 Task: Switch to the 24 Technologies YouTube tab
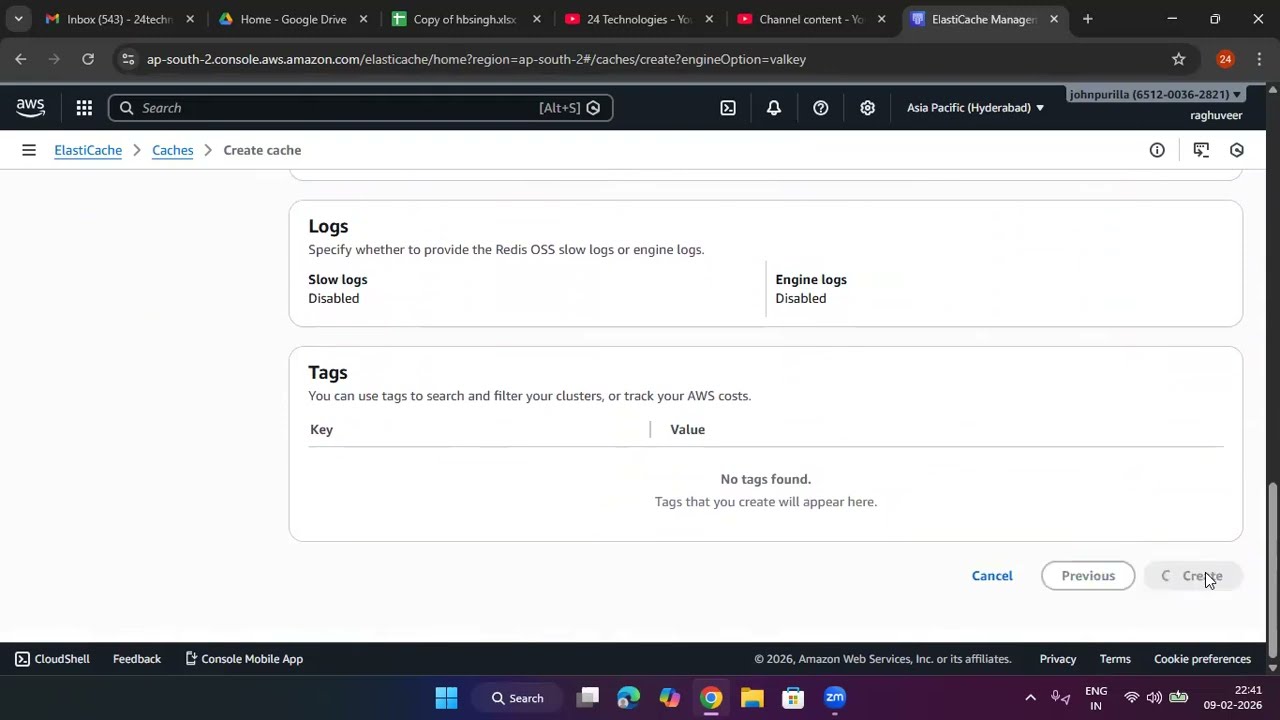point(638,19)
